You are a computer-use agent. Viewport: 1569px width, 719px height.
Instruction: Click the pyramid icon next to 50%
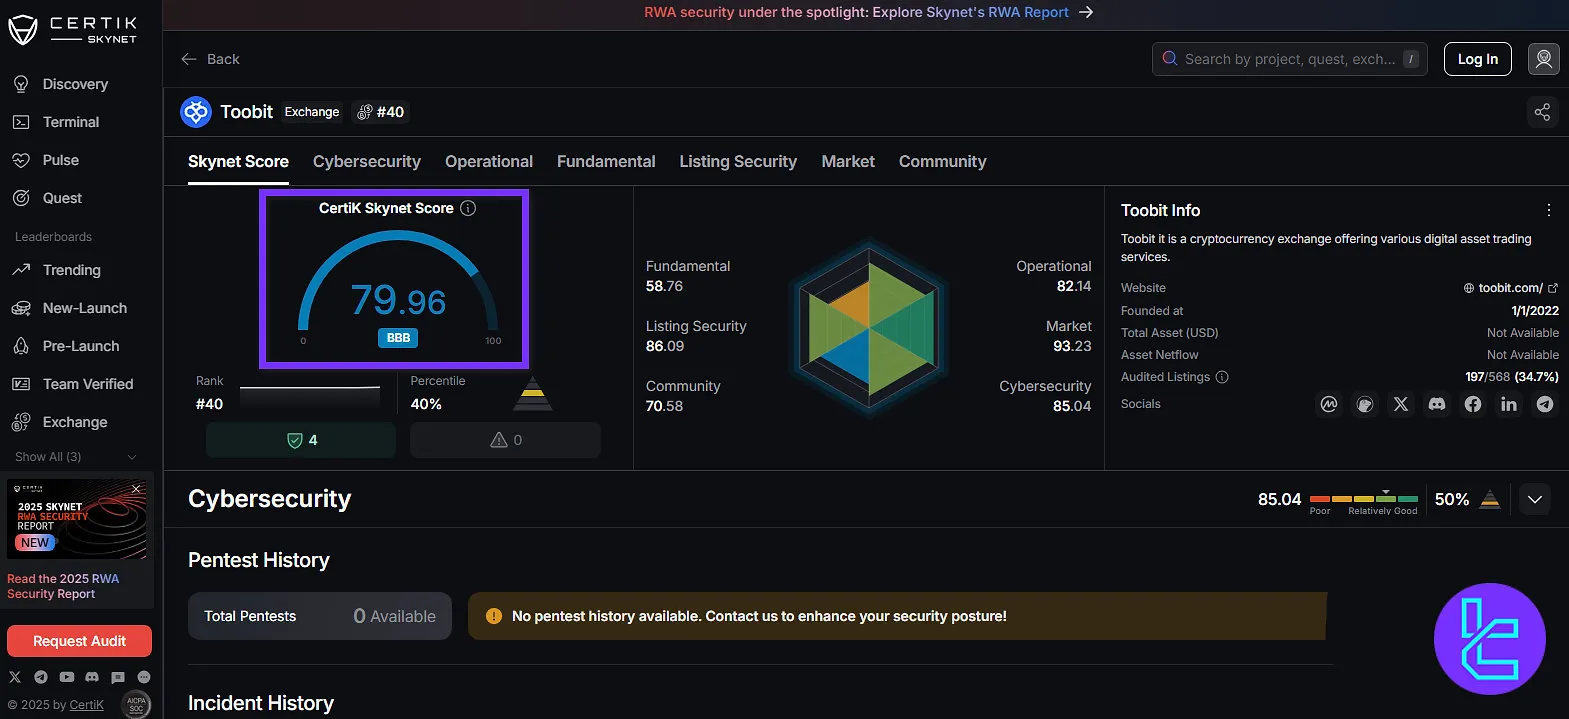point(1490,499)
